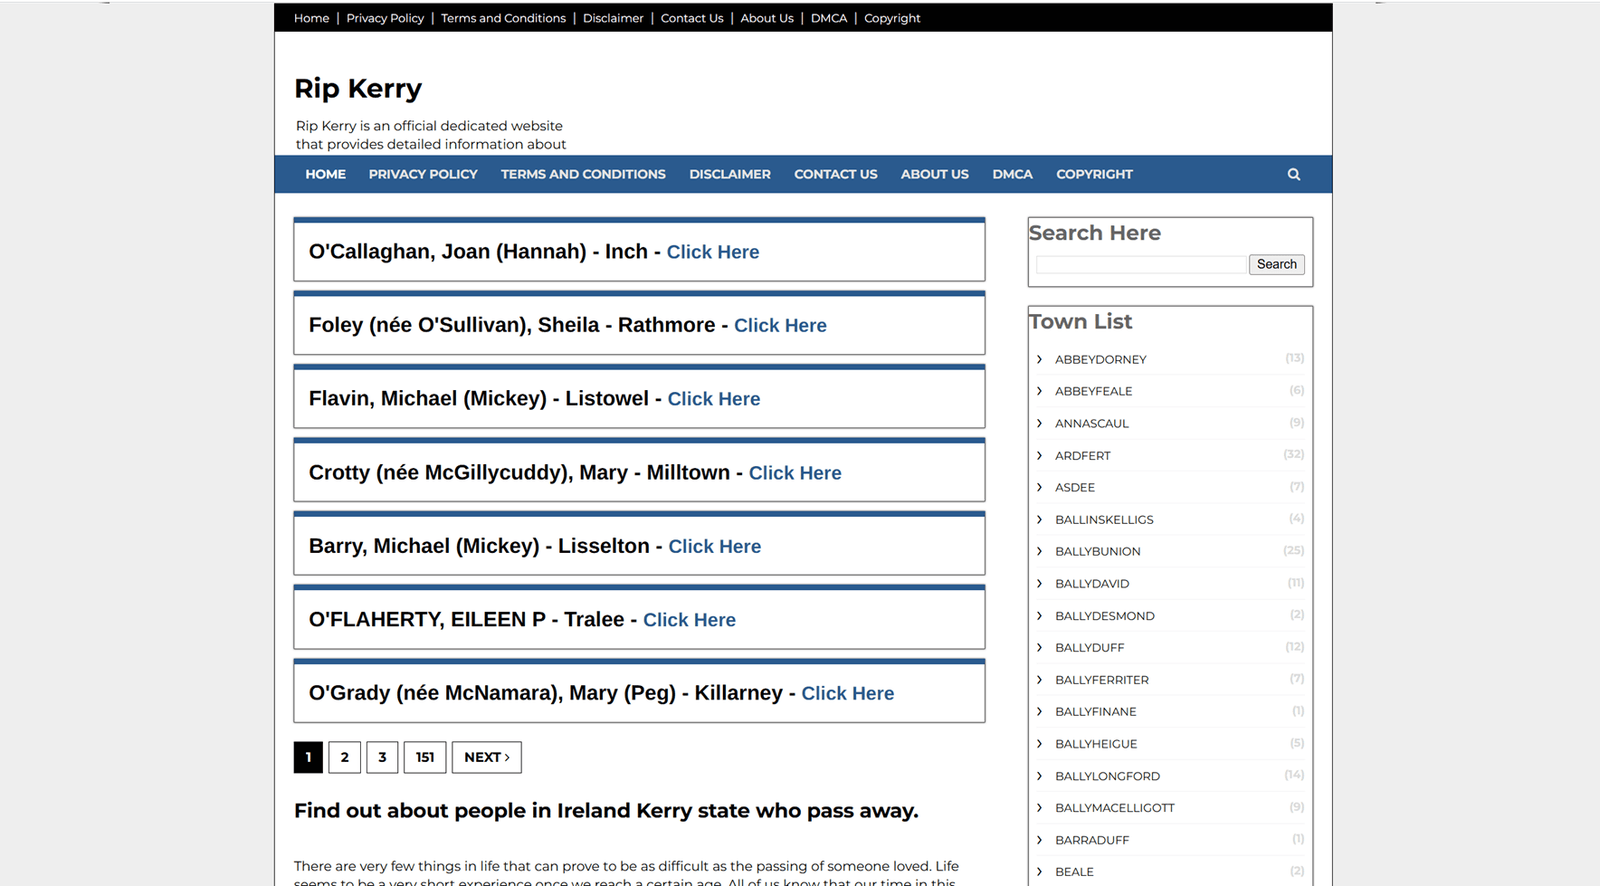Click Here for Barry, Michael - Lisselton
Viewport: 1600px width, 886px height.
click(715, 546)
